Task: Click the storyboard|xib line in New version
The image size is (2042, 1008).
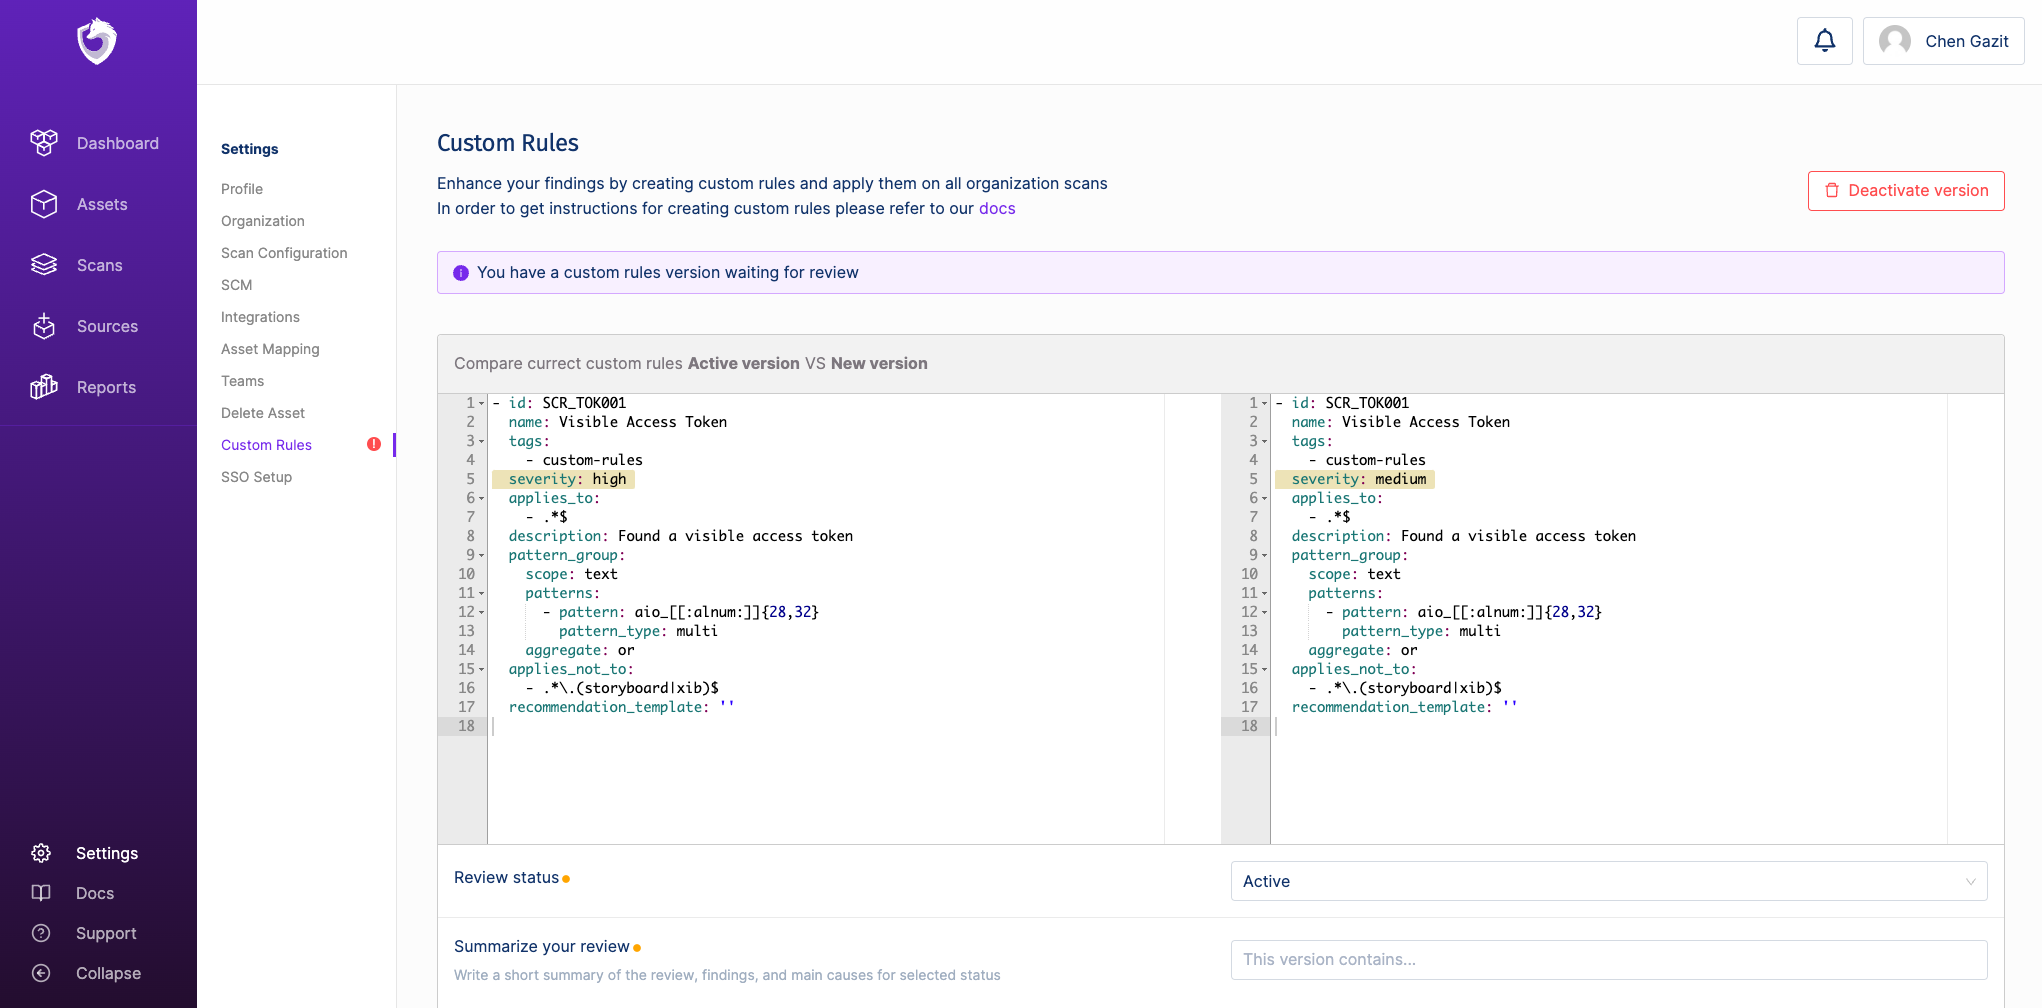Action: tap(1405, 689)
